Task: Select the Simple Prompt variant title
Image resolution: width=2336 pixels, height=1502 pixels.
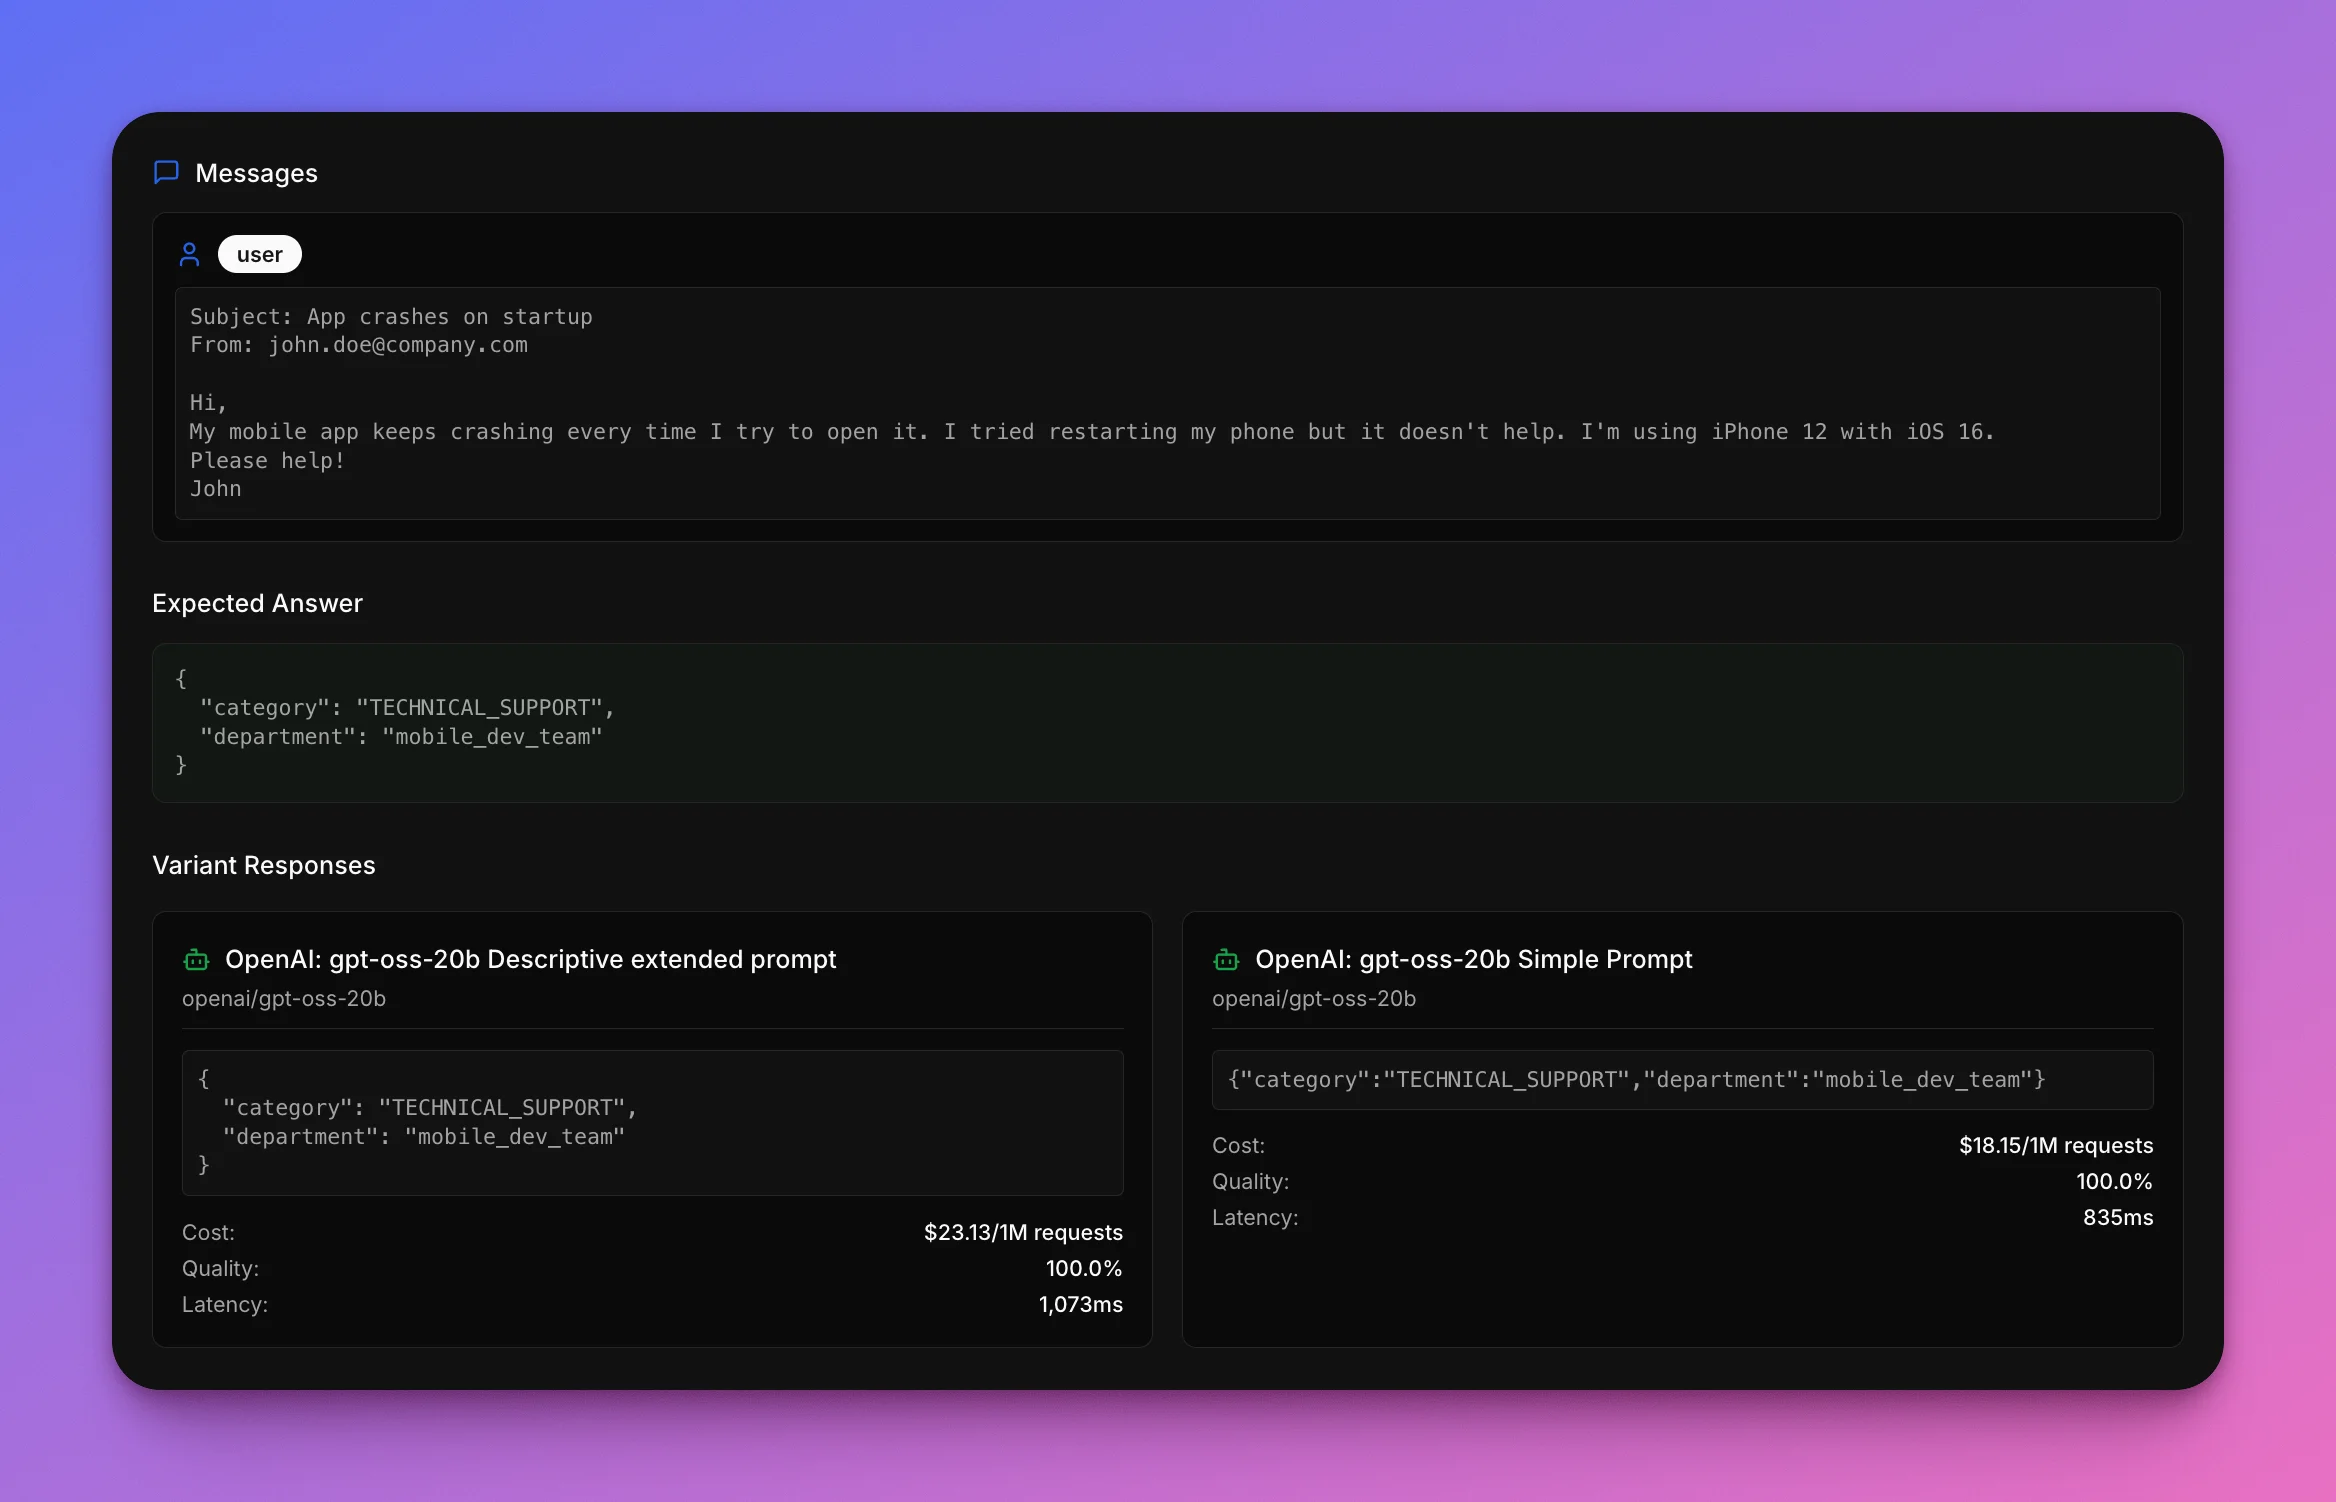Action: pyautogui.click(x=1473, y=959)
